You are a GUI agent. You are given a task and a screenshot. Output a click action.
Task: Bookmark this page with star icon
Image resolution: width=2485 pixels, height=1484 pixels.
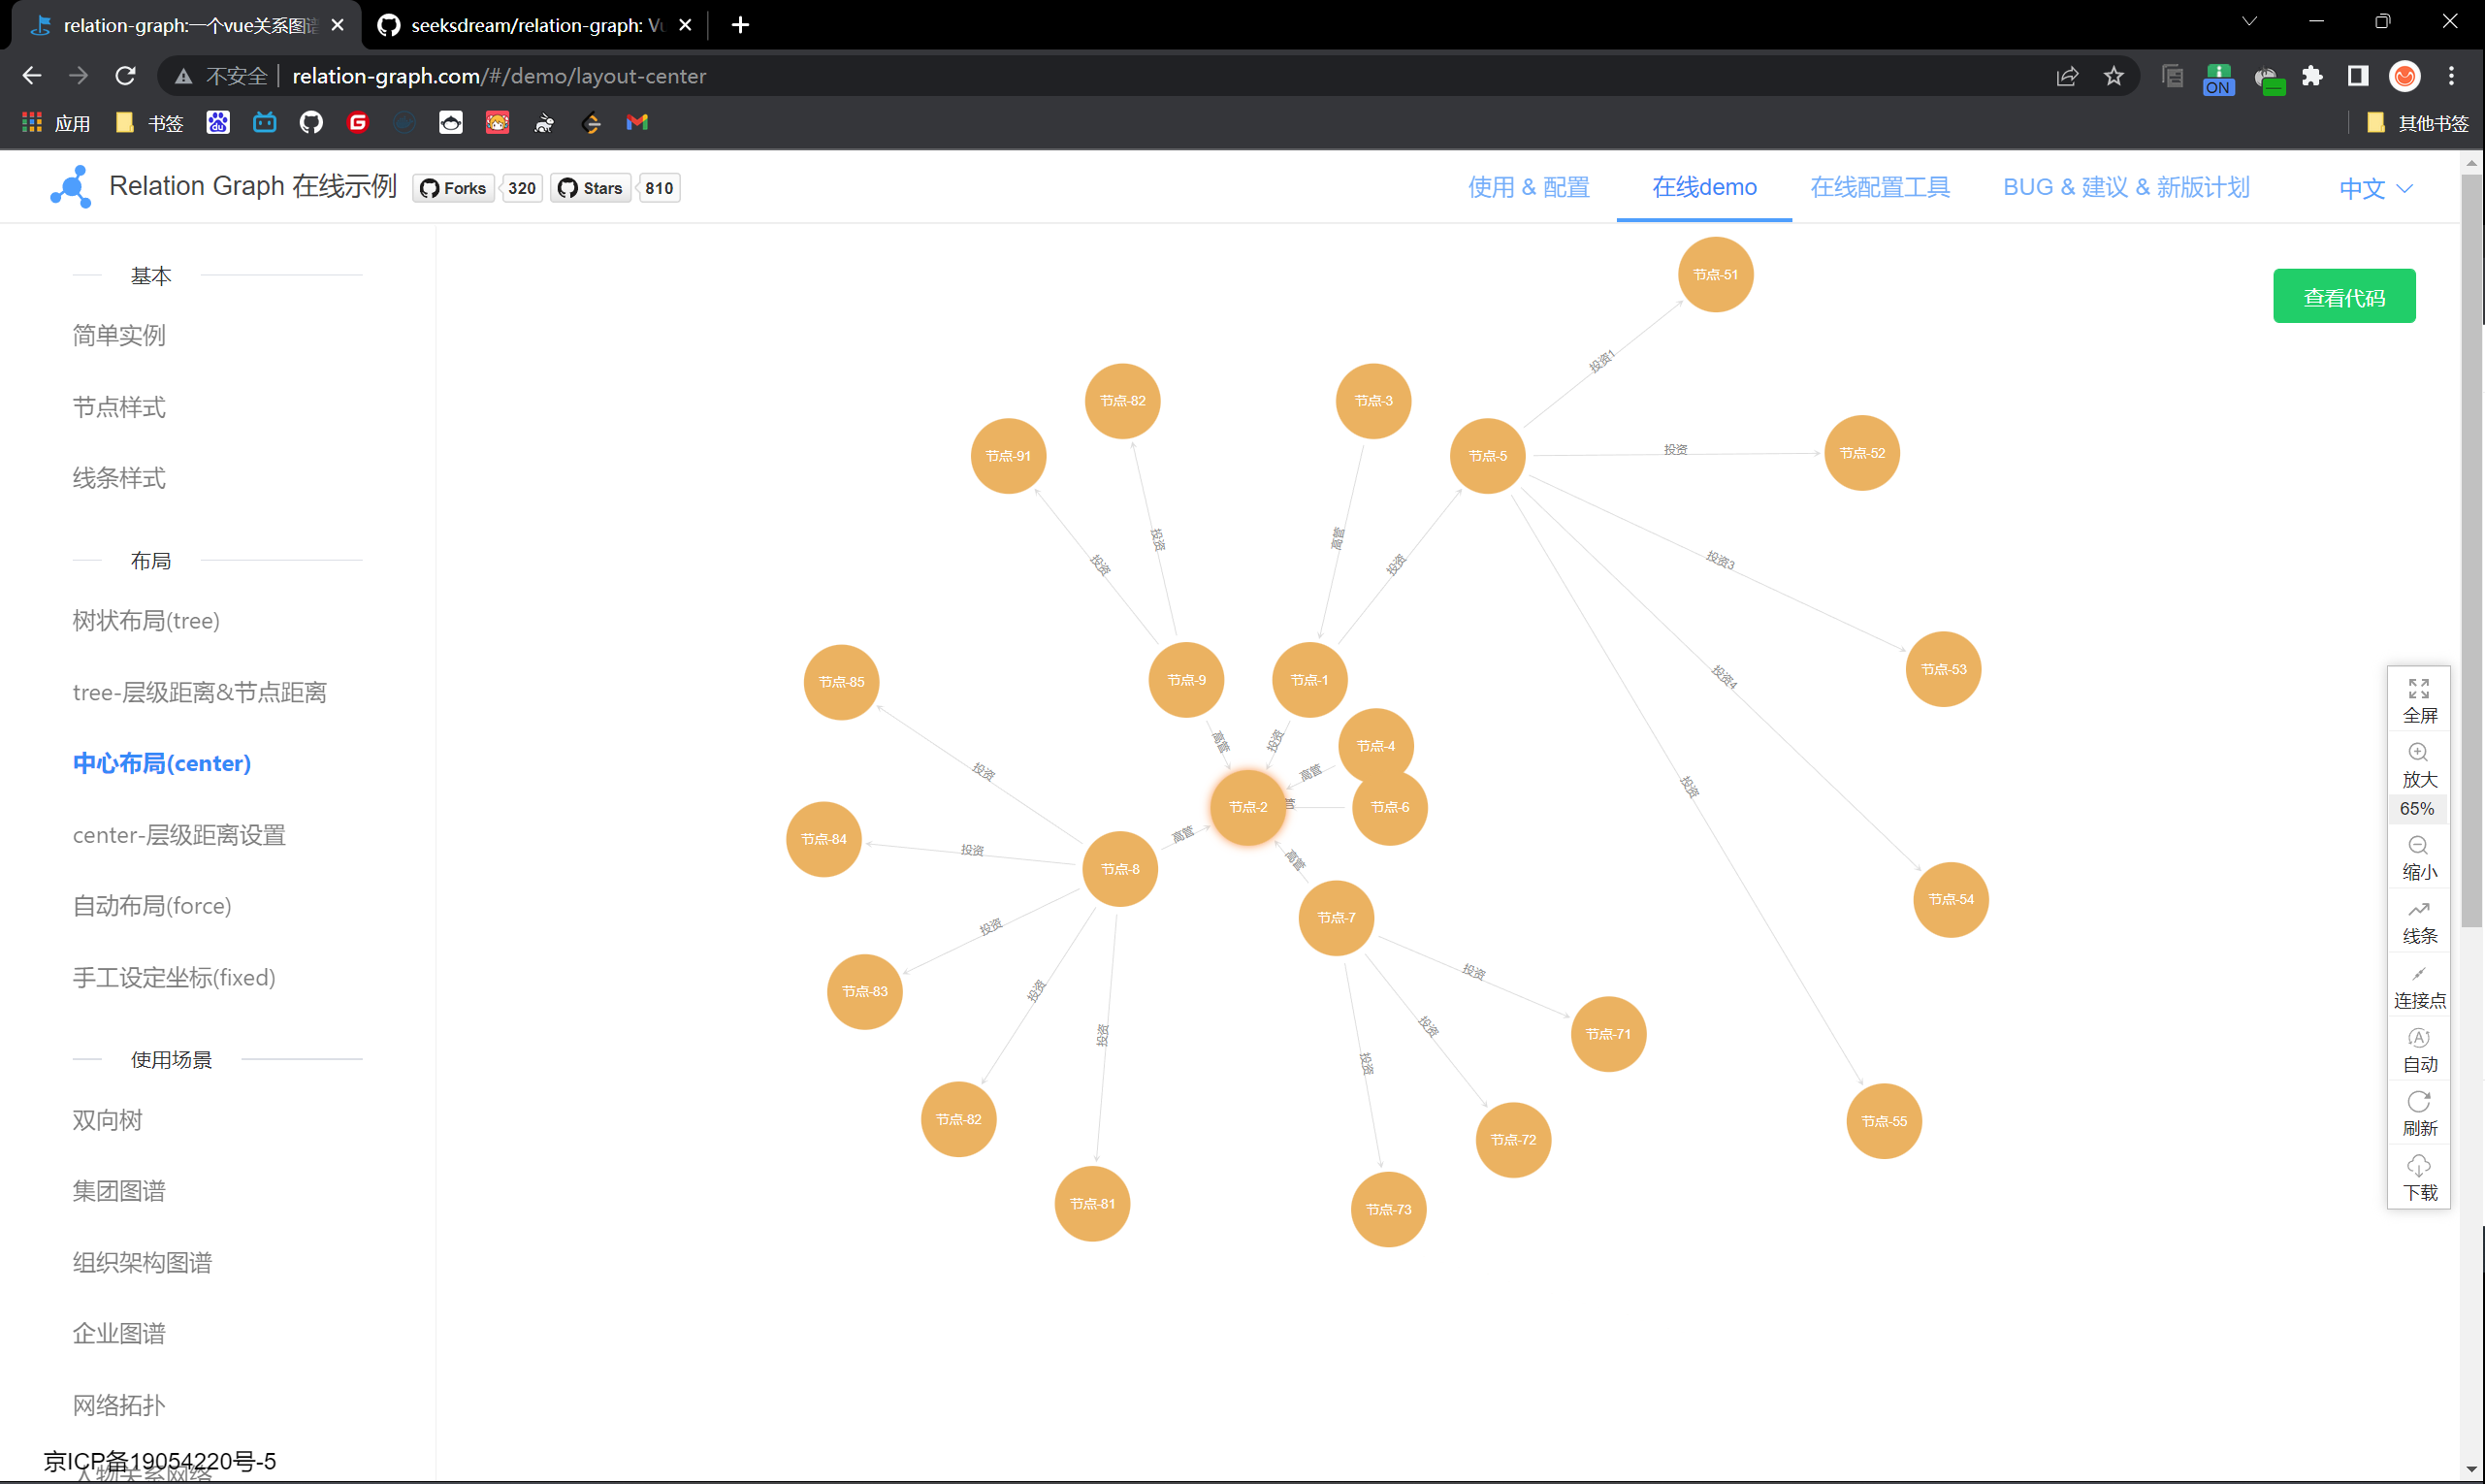(x=2113, y=76)
